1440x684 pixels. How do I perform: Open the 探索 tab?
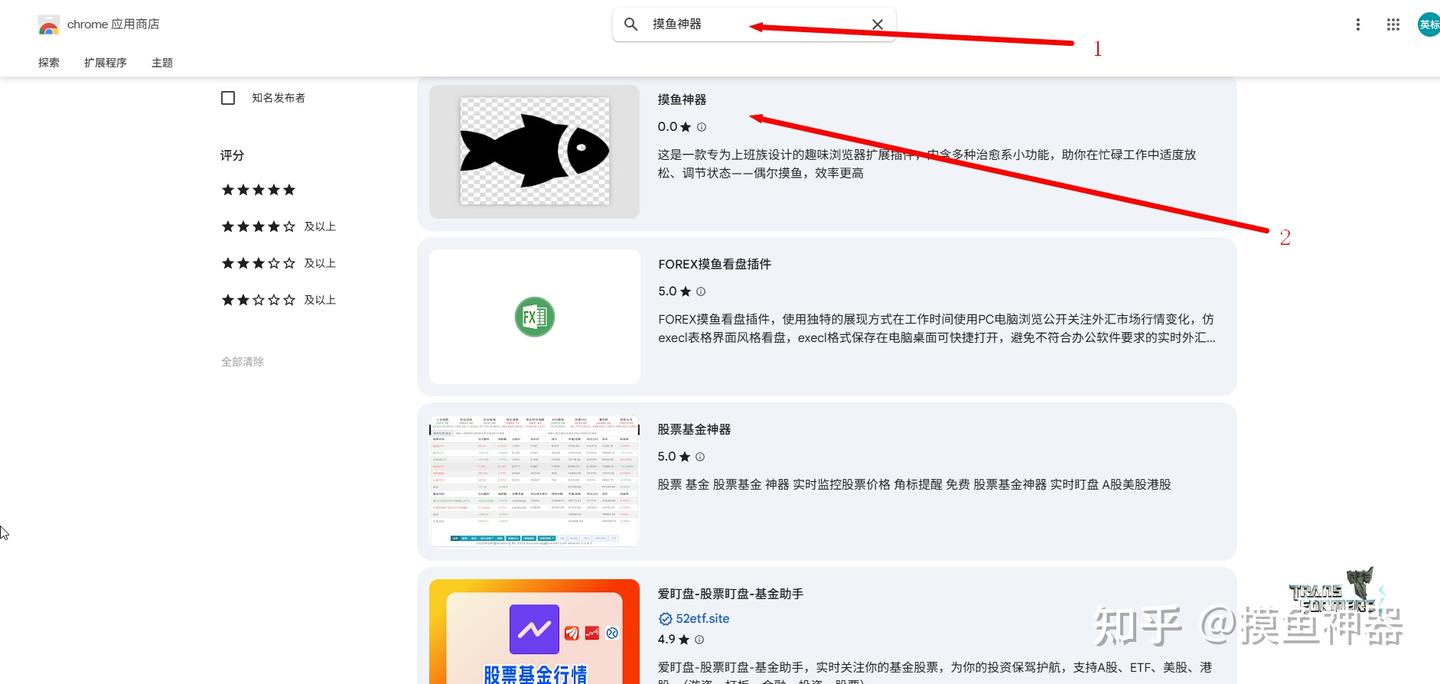(49, 62)
